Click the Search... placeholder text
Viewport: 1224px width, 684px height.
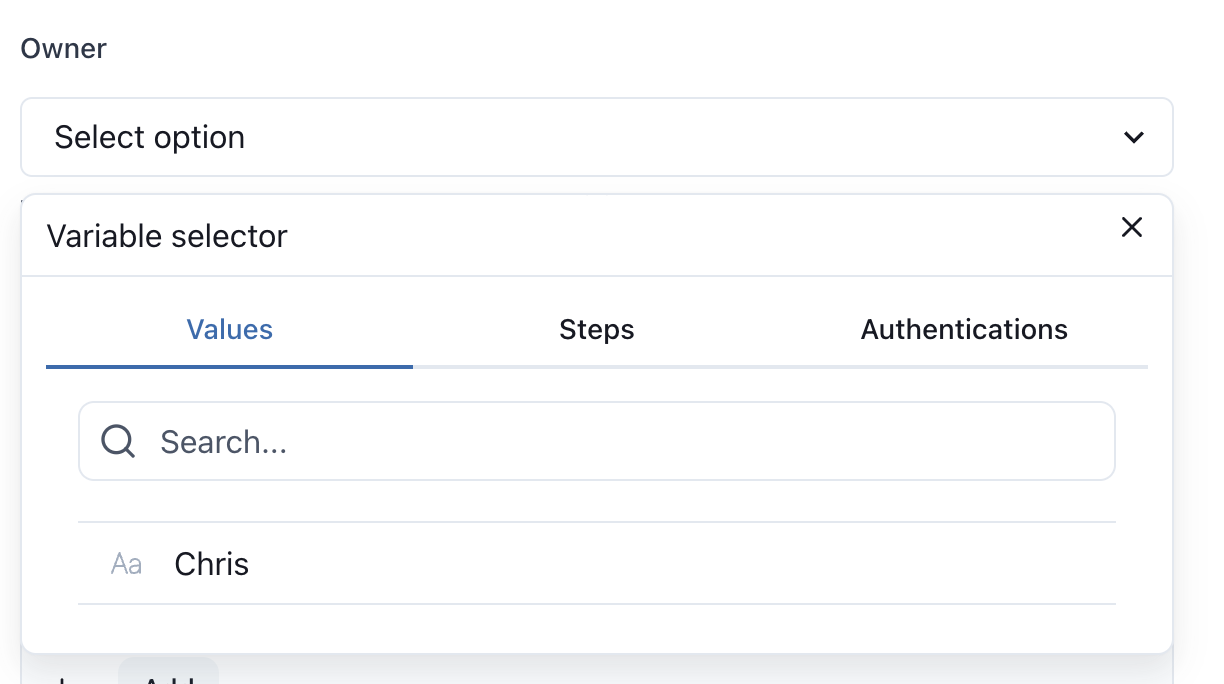pos(224,442)
